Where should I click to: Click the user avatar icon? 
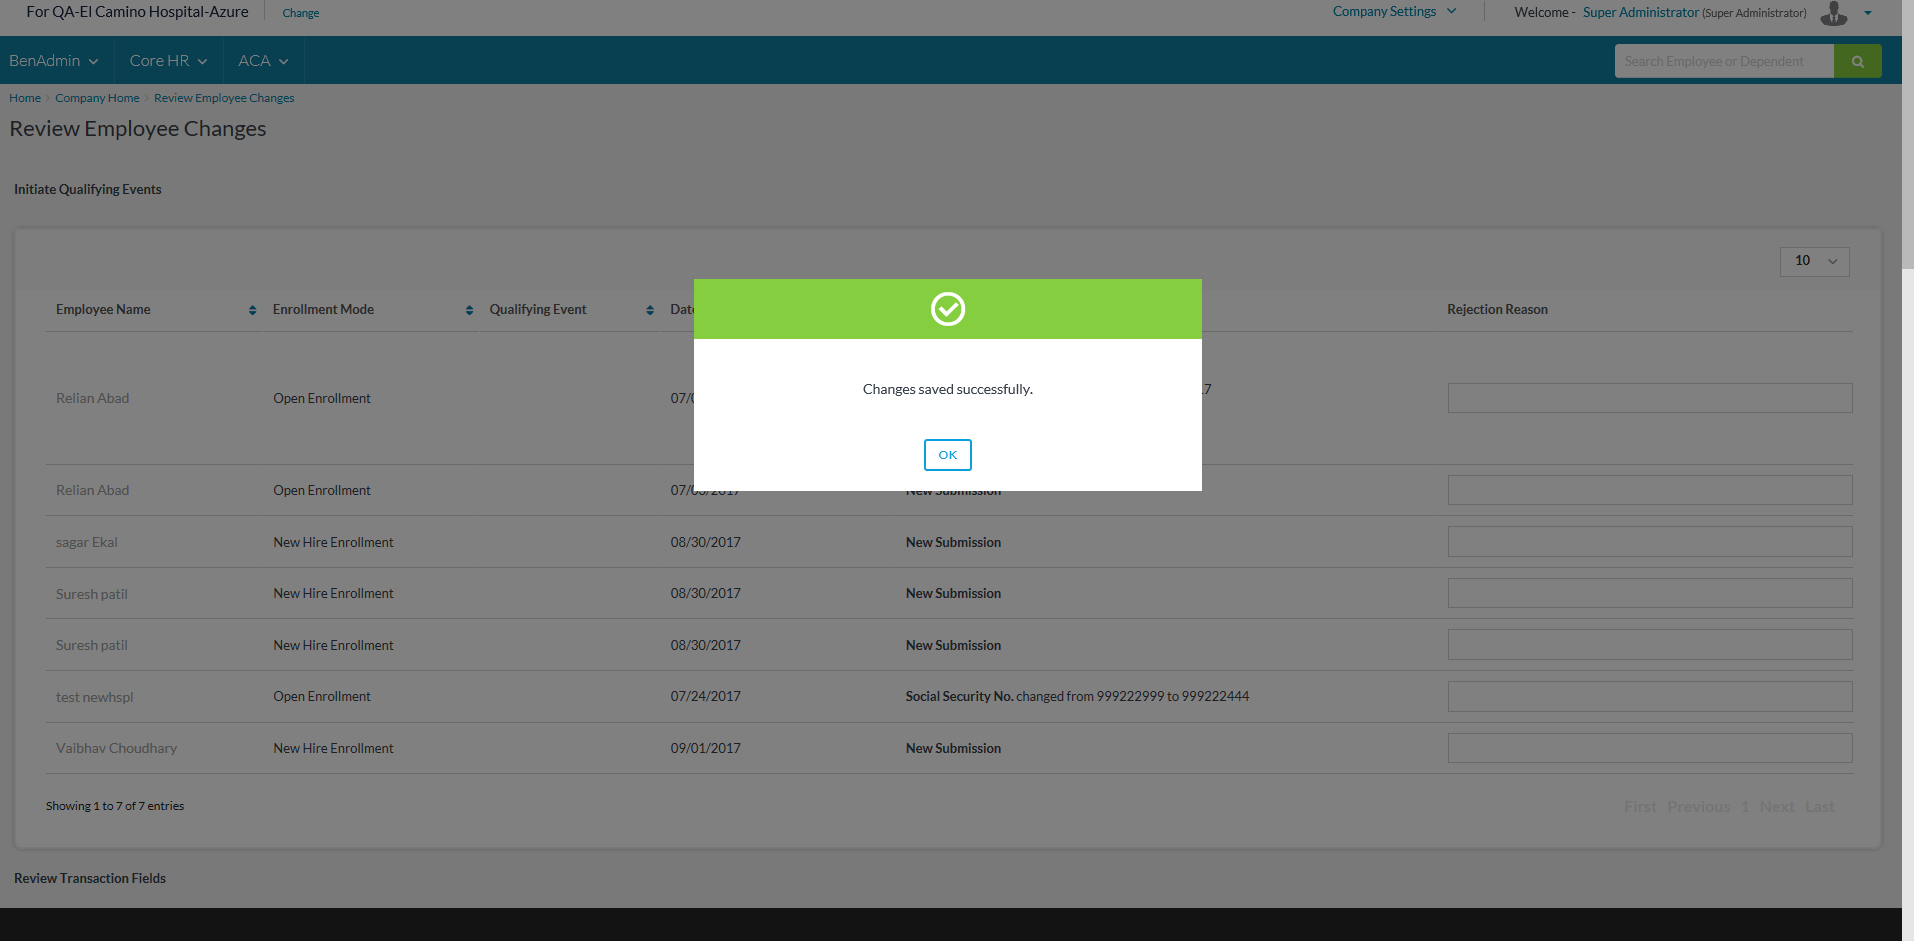(x=1834, y=13)
